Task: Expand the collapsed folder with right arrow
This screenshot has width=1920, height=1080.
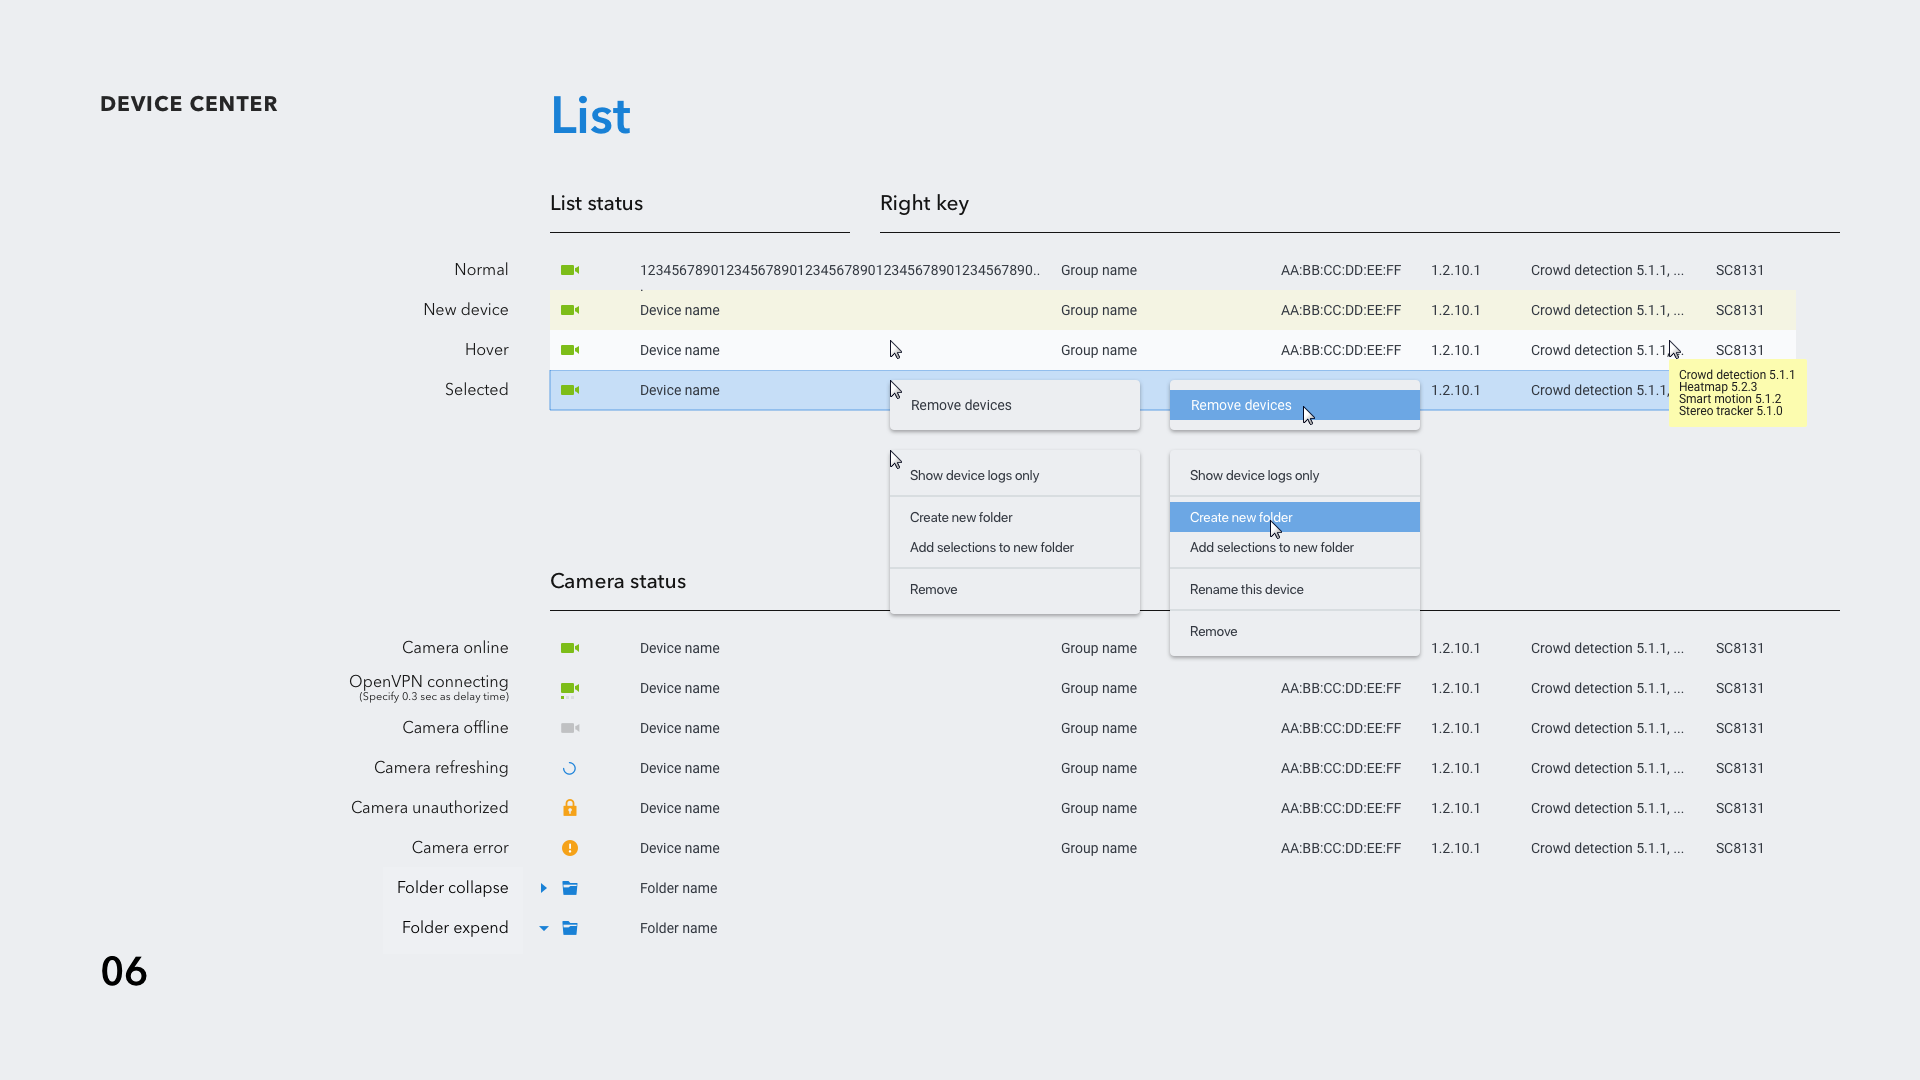Action: click(x=544, y=888)
